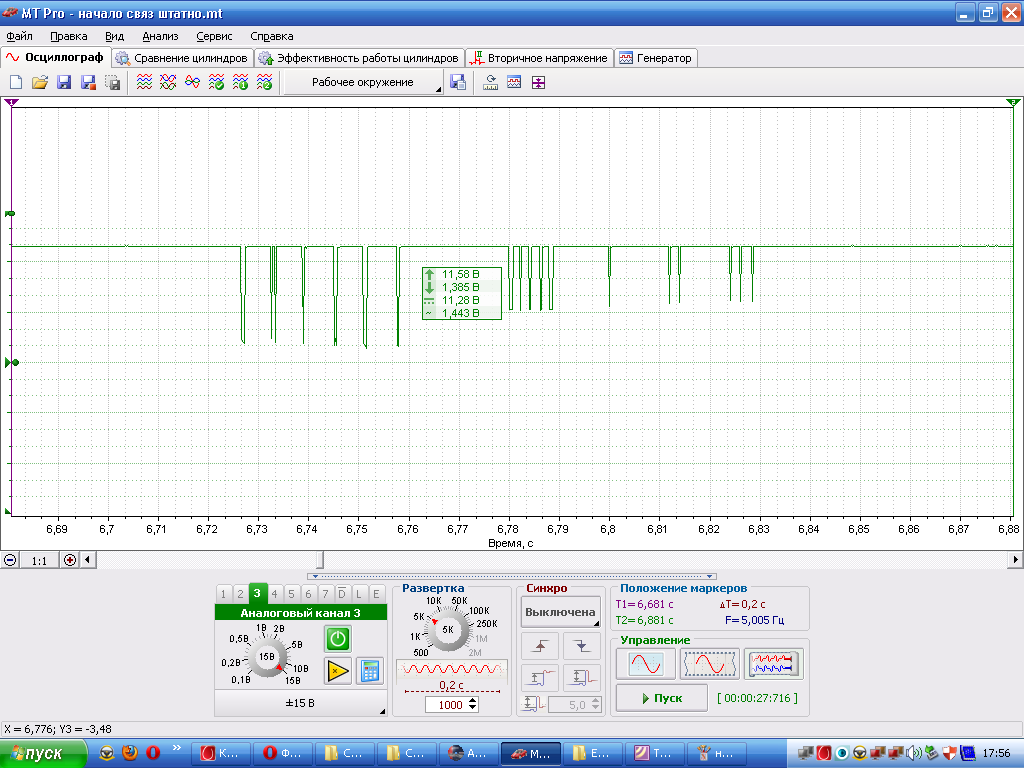Click the Развертка sweep rate knob
The height and width of the screenshot is (768, 1024).
pyautogui.click(x=448, y=630)
